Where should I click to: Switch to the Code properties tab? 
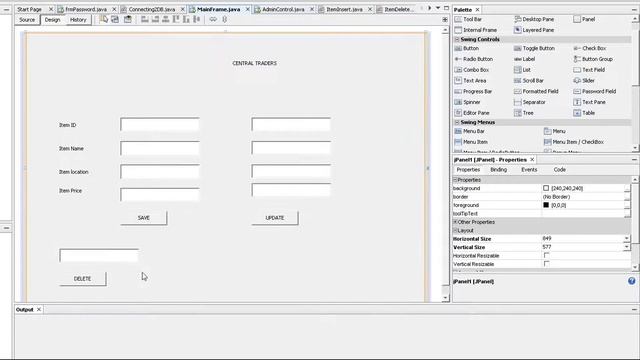pos(560,169)
